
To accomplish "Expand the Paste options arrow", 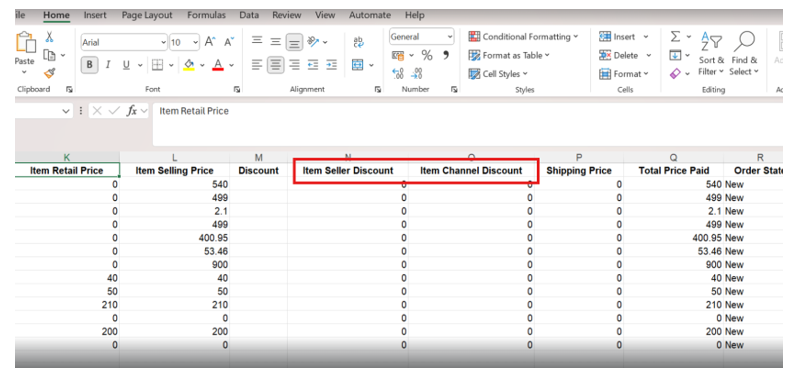I will pyautogui.click(x=24, y=72).
